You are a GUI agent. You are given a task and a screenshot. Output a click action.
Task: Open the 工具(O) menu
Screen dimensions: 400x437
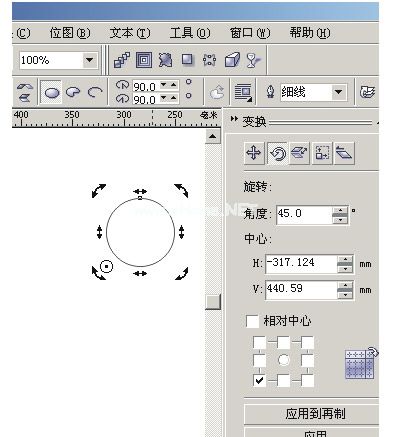point(190,33)
